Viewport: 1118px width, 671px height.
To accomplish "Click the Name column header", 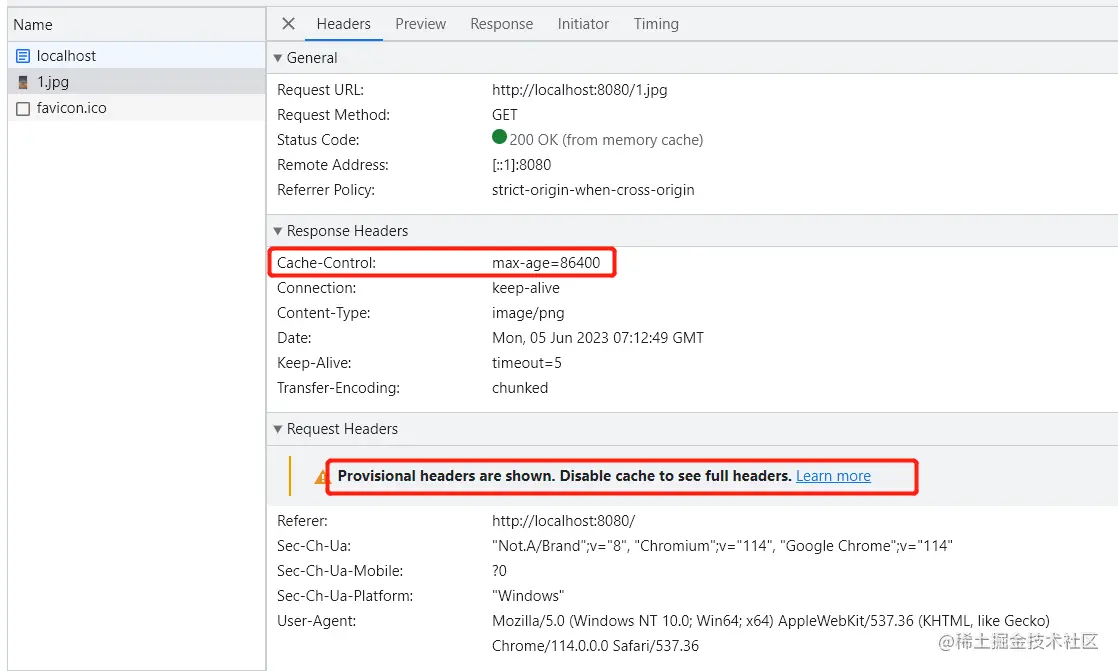I will (34, 25).
